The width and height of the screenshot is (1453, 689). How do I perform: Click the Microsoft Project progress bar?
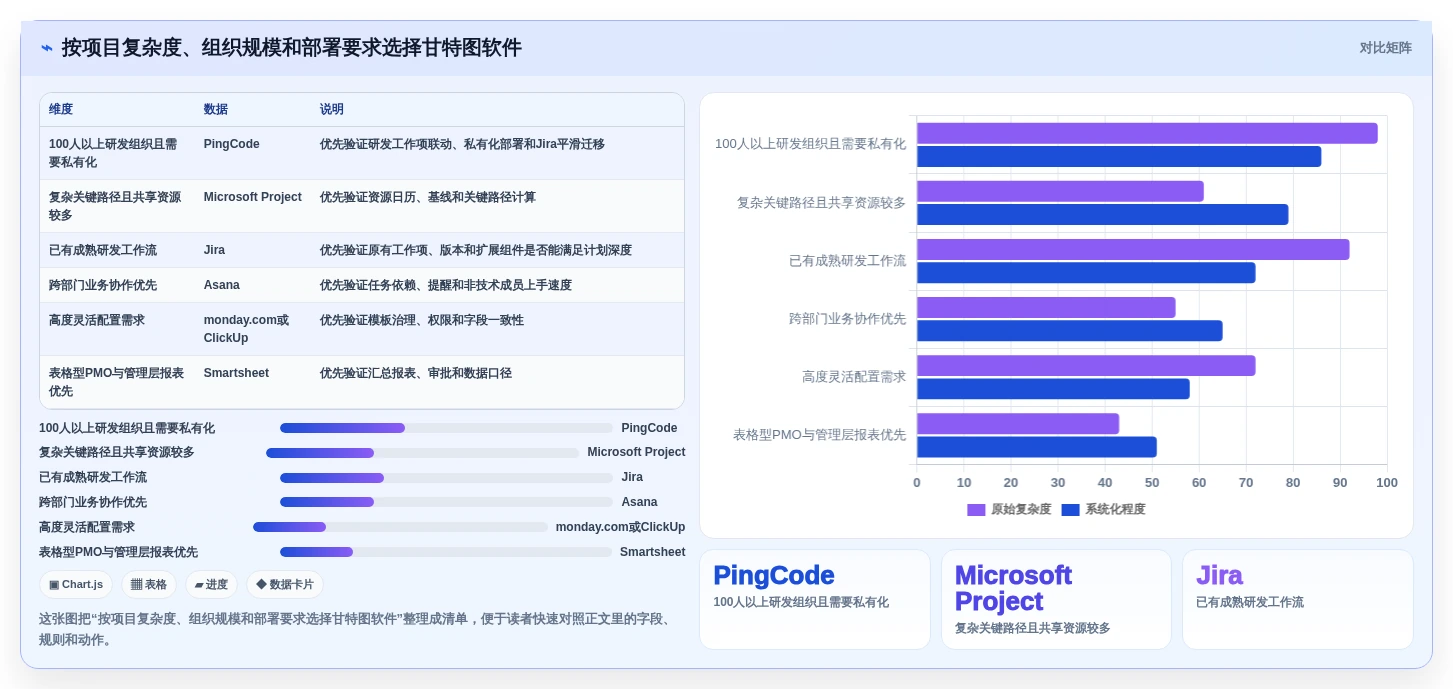click(x=422, y=453)
